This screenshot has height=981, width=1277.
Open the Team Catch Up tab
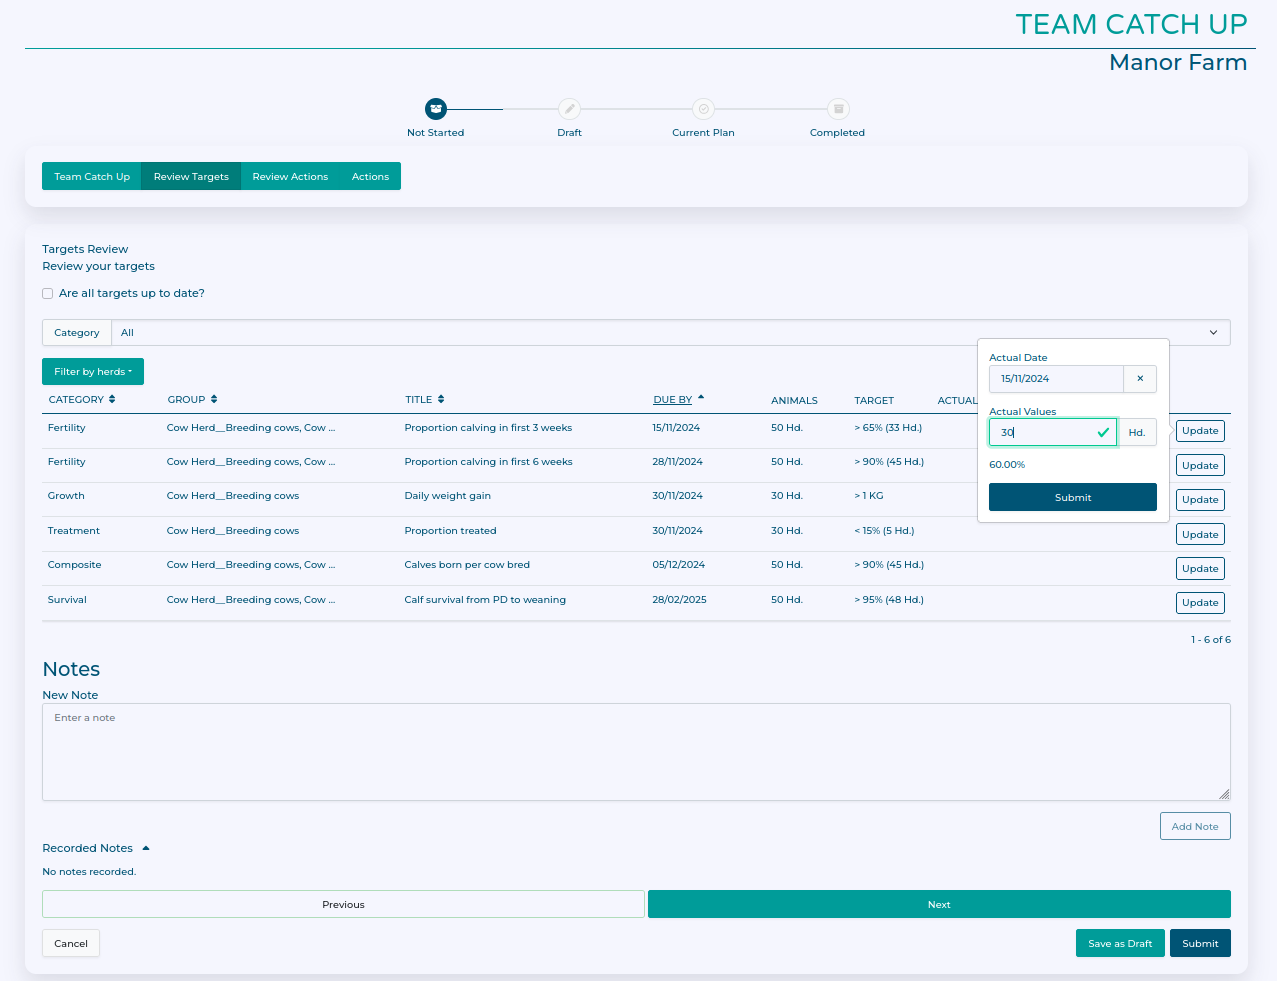(92, 177)
